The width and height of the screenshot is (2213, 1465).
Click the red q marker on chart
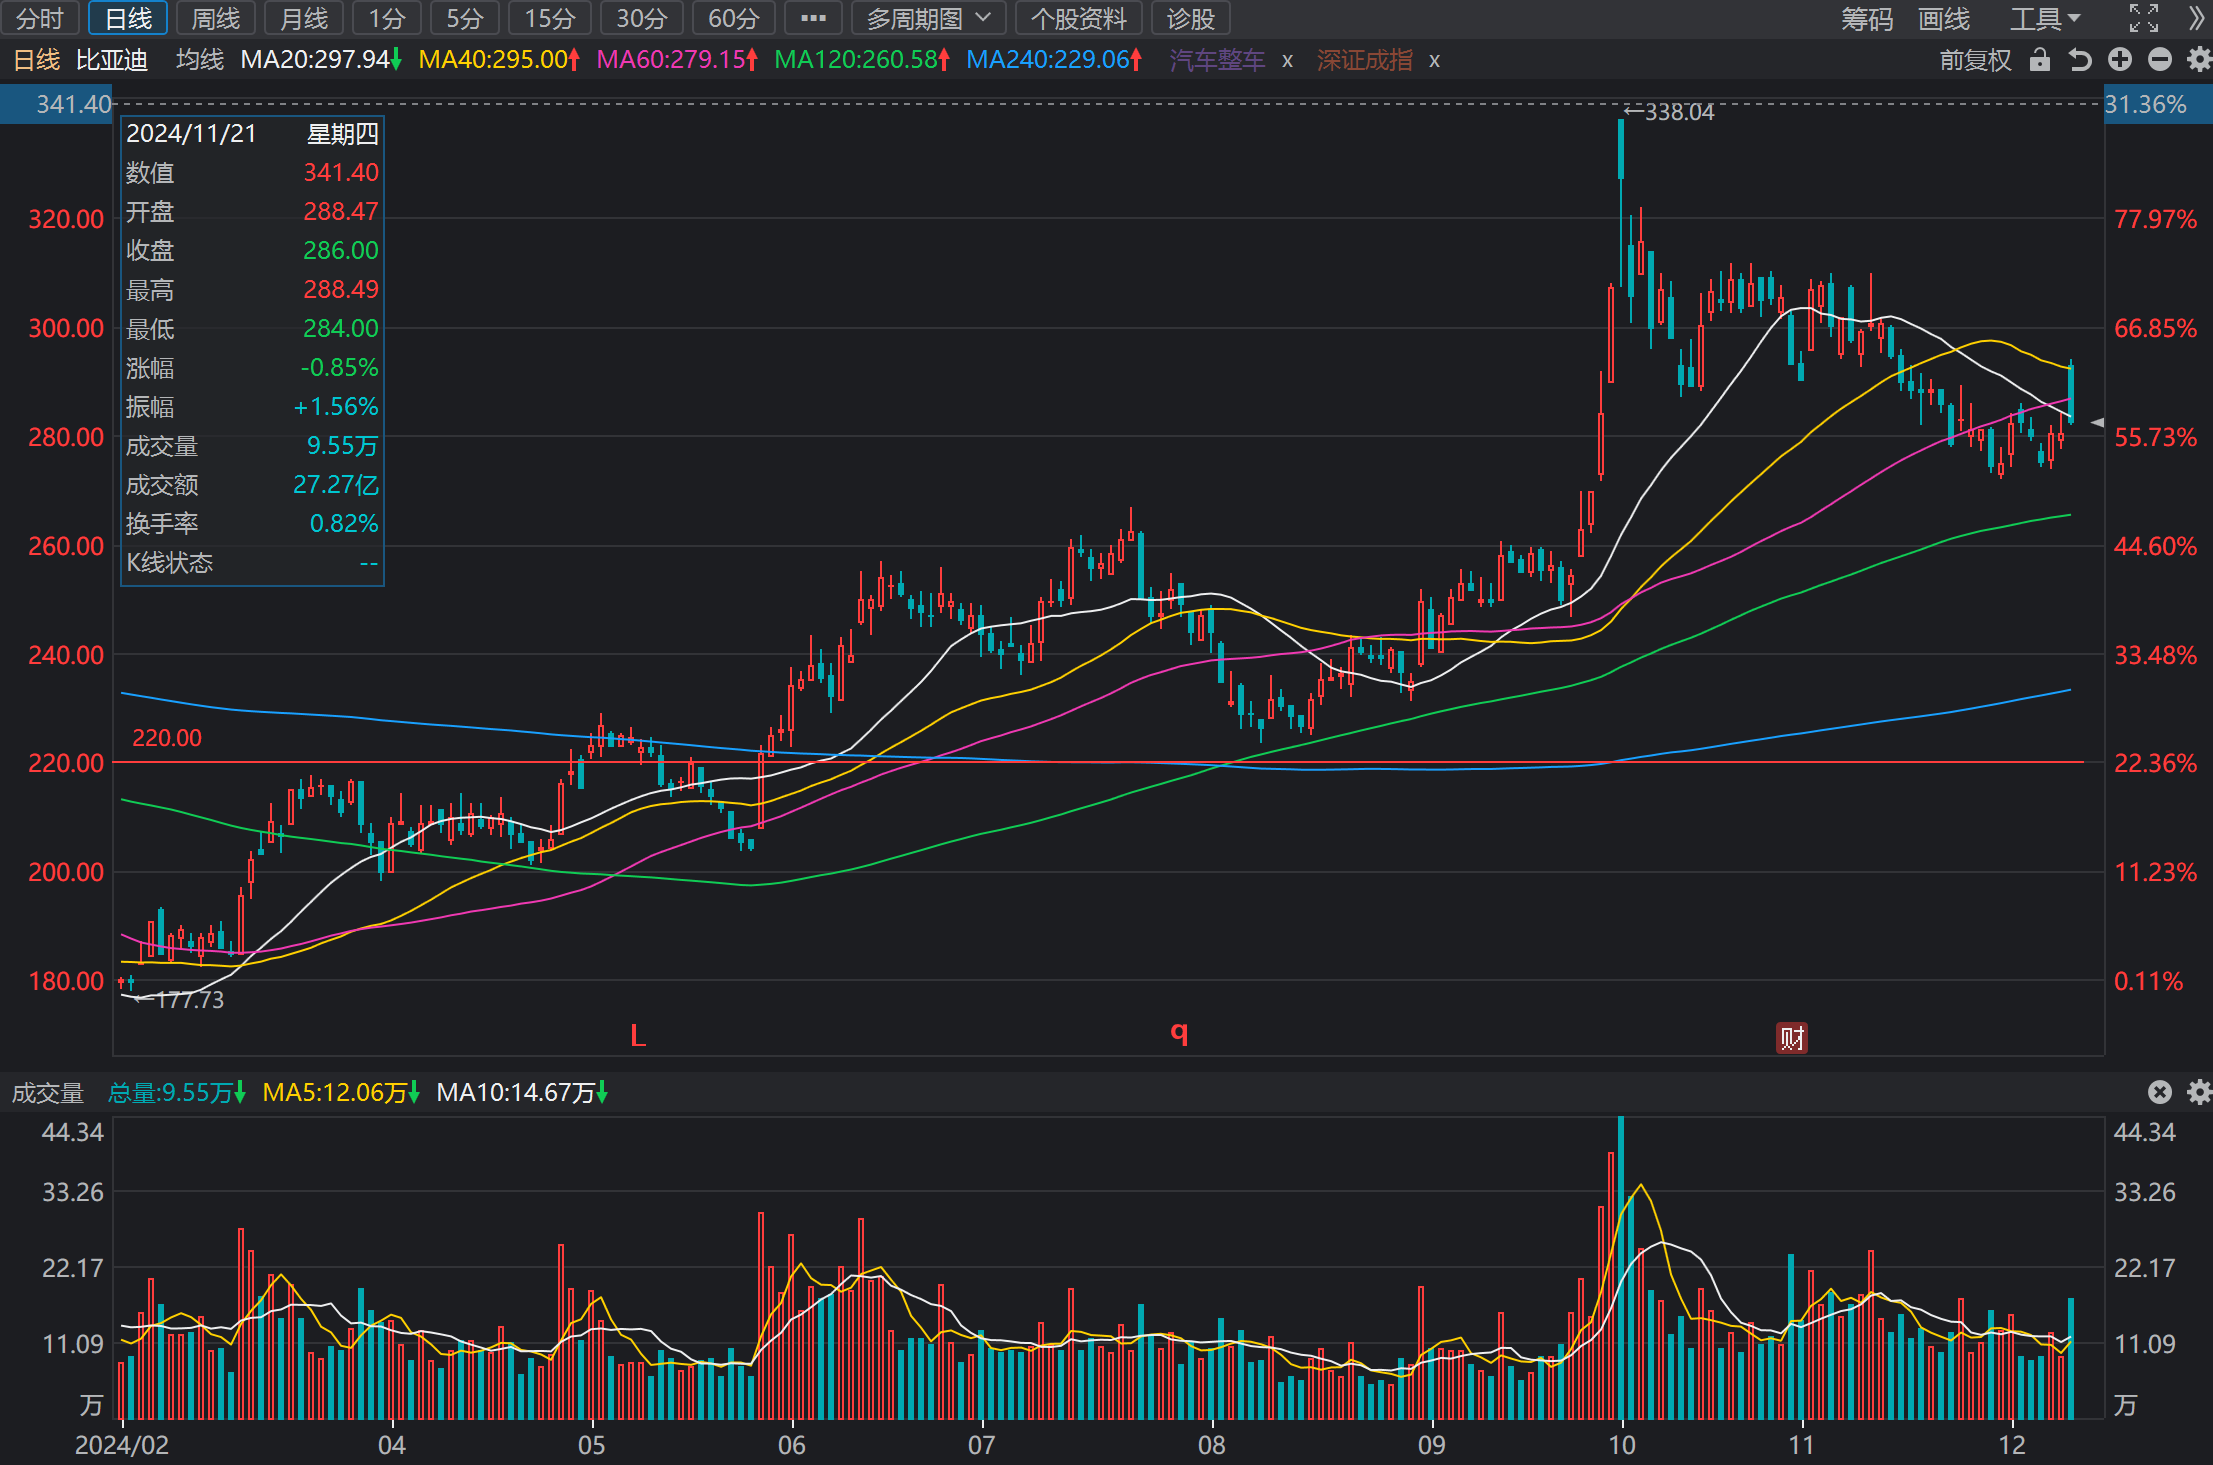(1180, 1032)
